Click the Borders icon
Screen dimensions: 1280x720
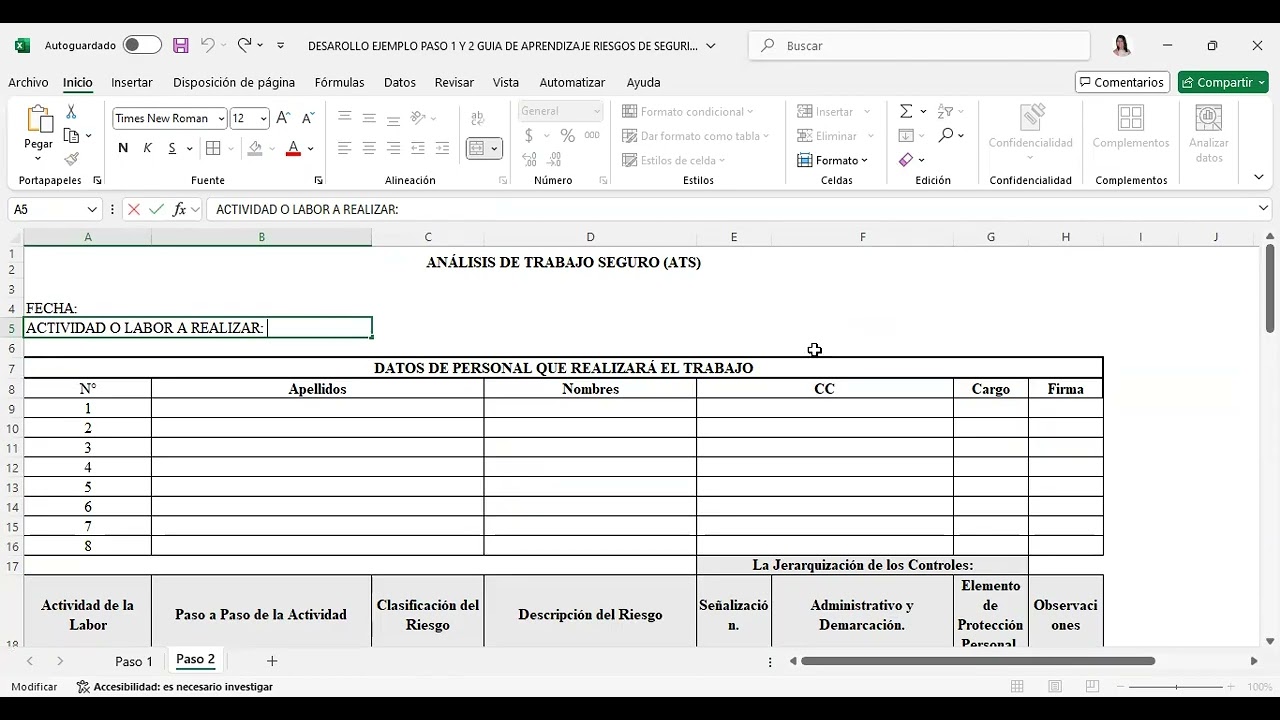click(213, 148)
